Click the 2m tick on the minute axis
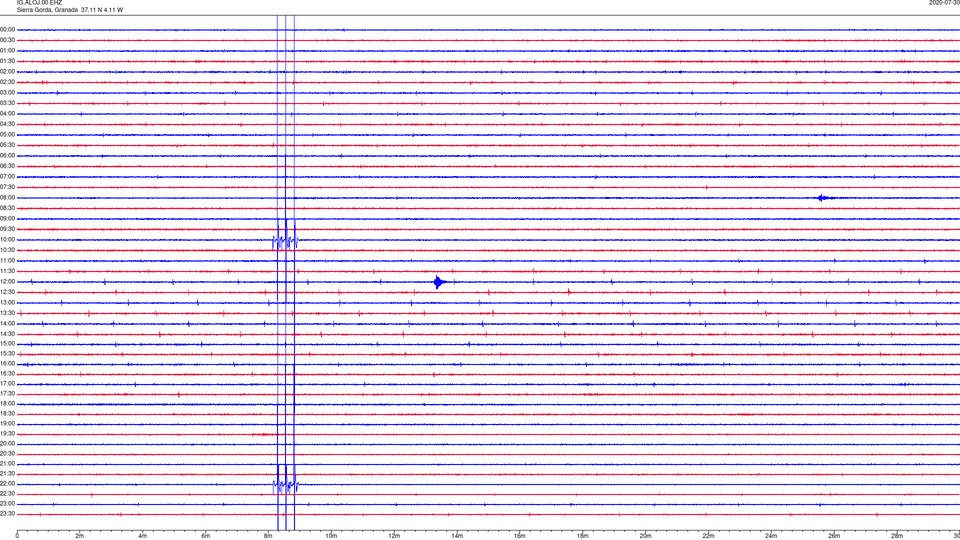 80,536
